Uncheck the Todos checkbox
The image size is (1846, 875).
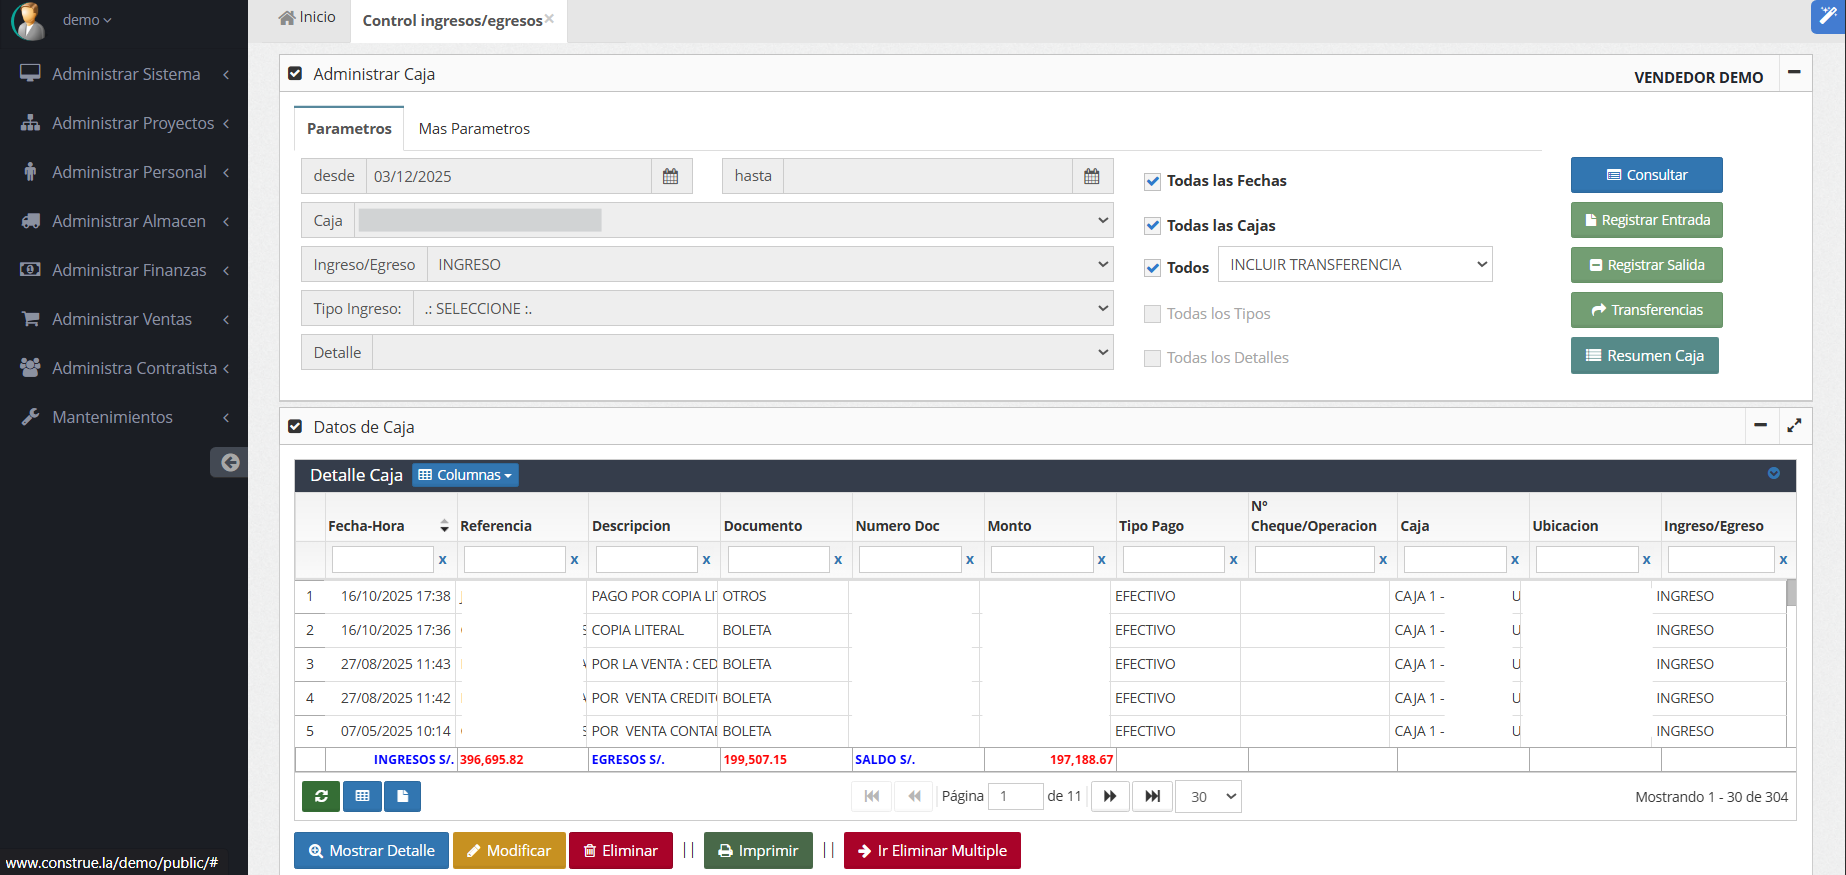click(1153, 268)
